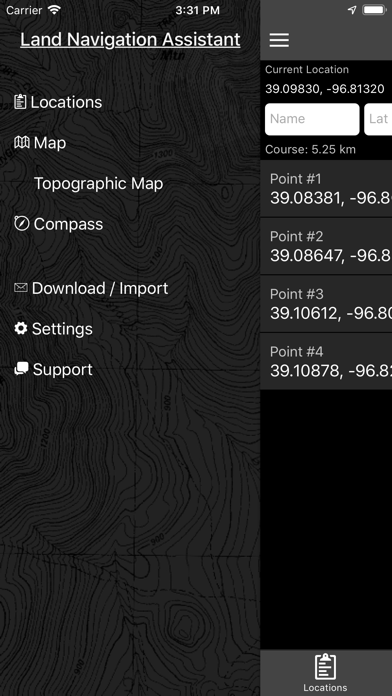Go to Settings from side menu
Image resolution: width=392 pixels, height=696 pixels.
click(62, 329)
